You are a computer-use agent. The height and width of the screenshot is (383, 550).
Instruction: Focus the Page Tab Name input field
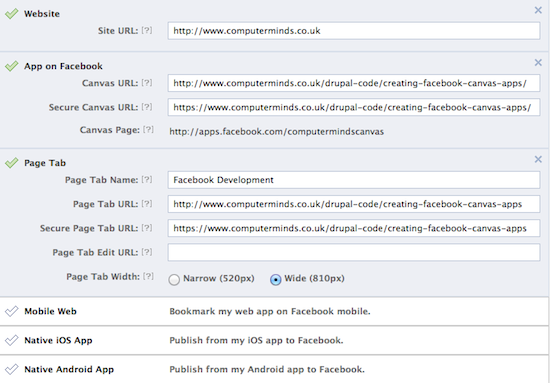point(354,180)
